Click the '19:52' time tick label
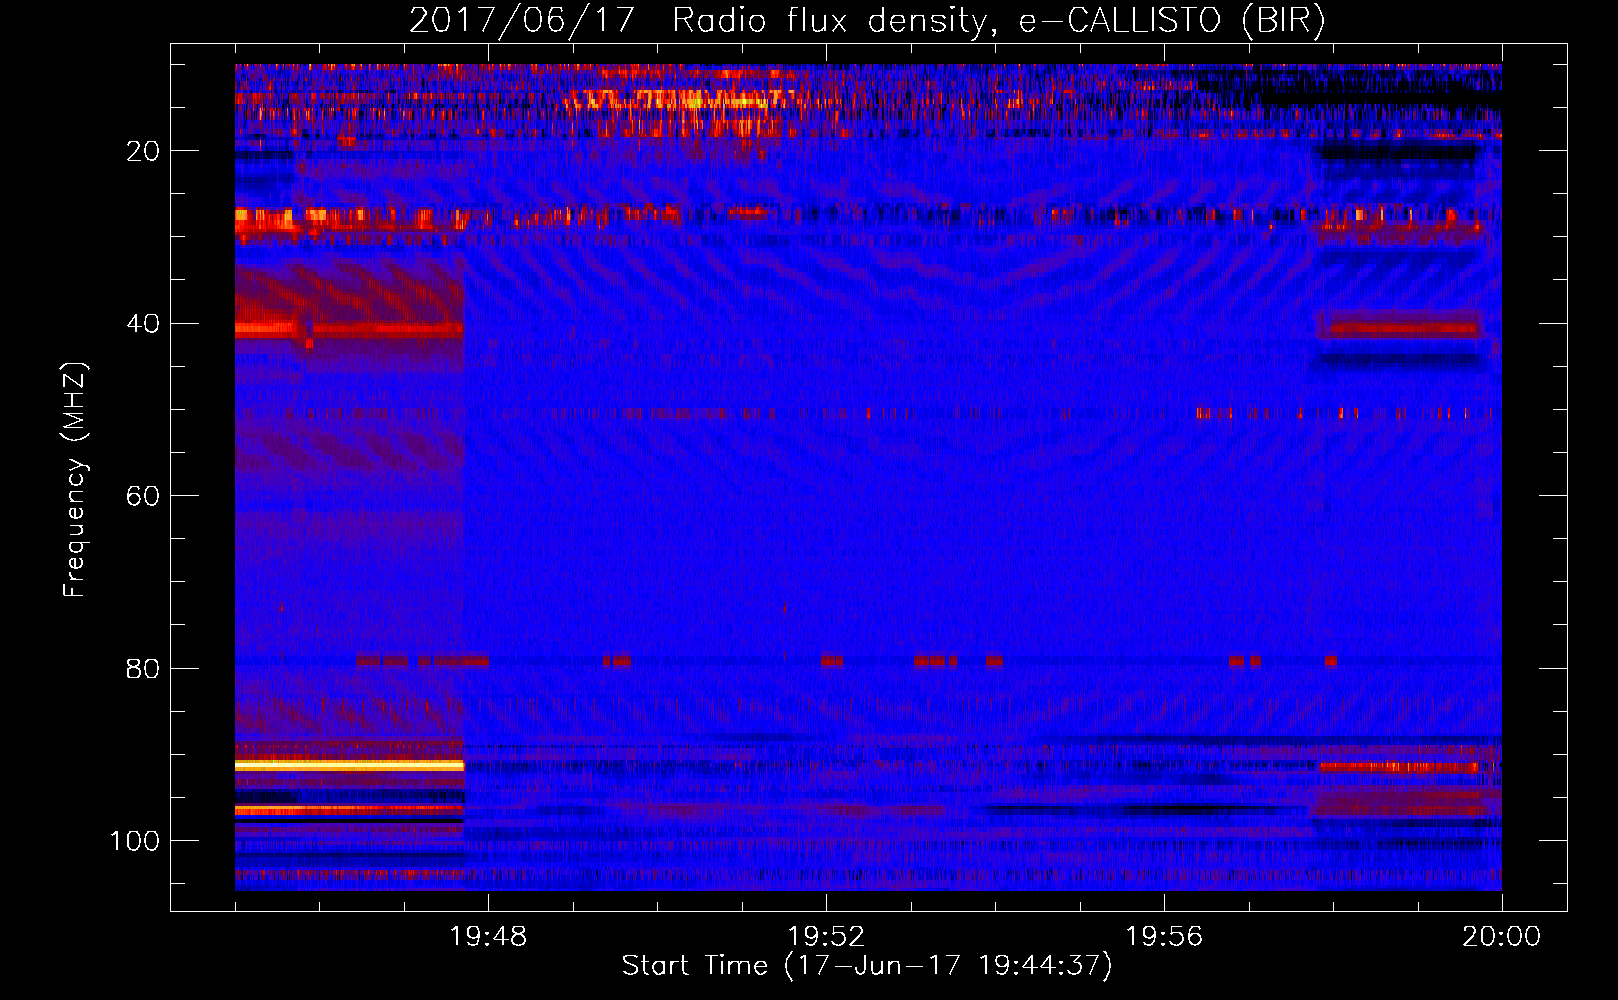Screen dimensions: 1618x1000 826,937
